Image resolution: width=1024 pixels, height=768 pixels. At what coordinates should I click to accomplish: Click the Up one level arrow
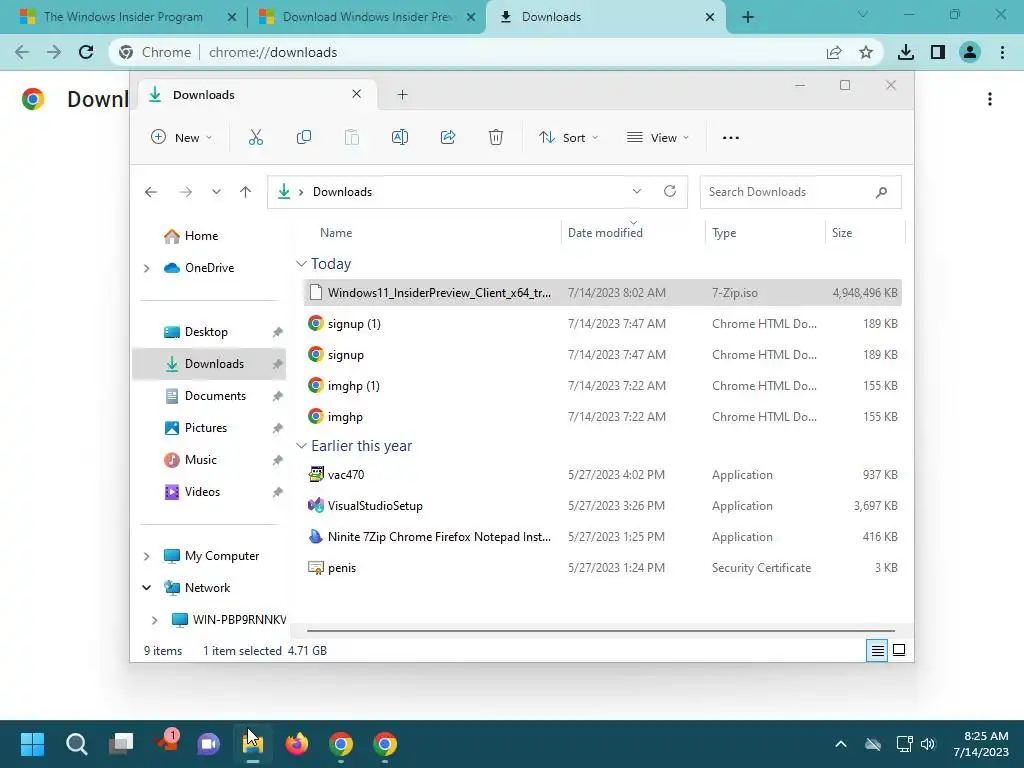point(246,192)
